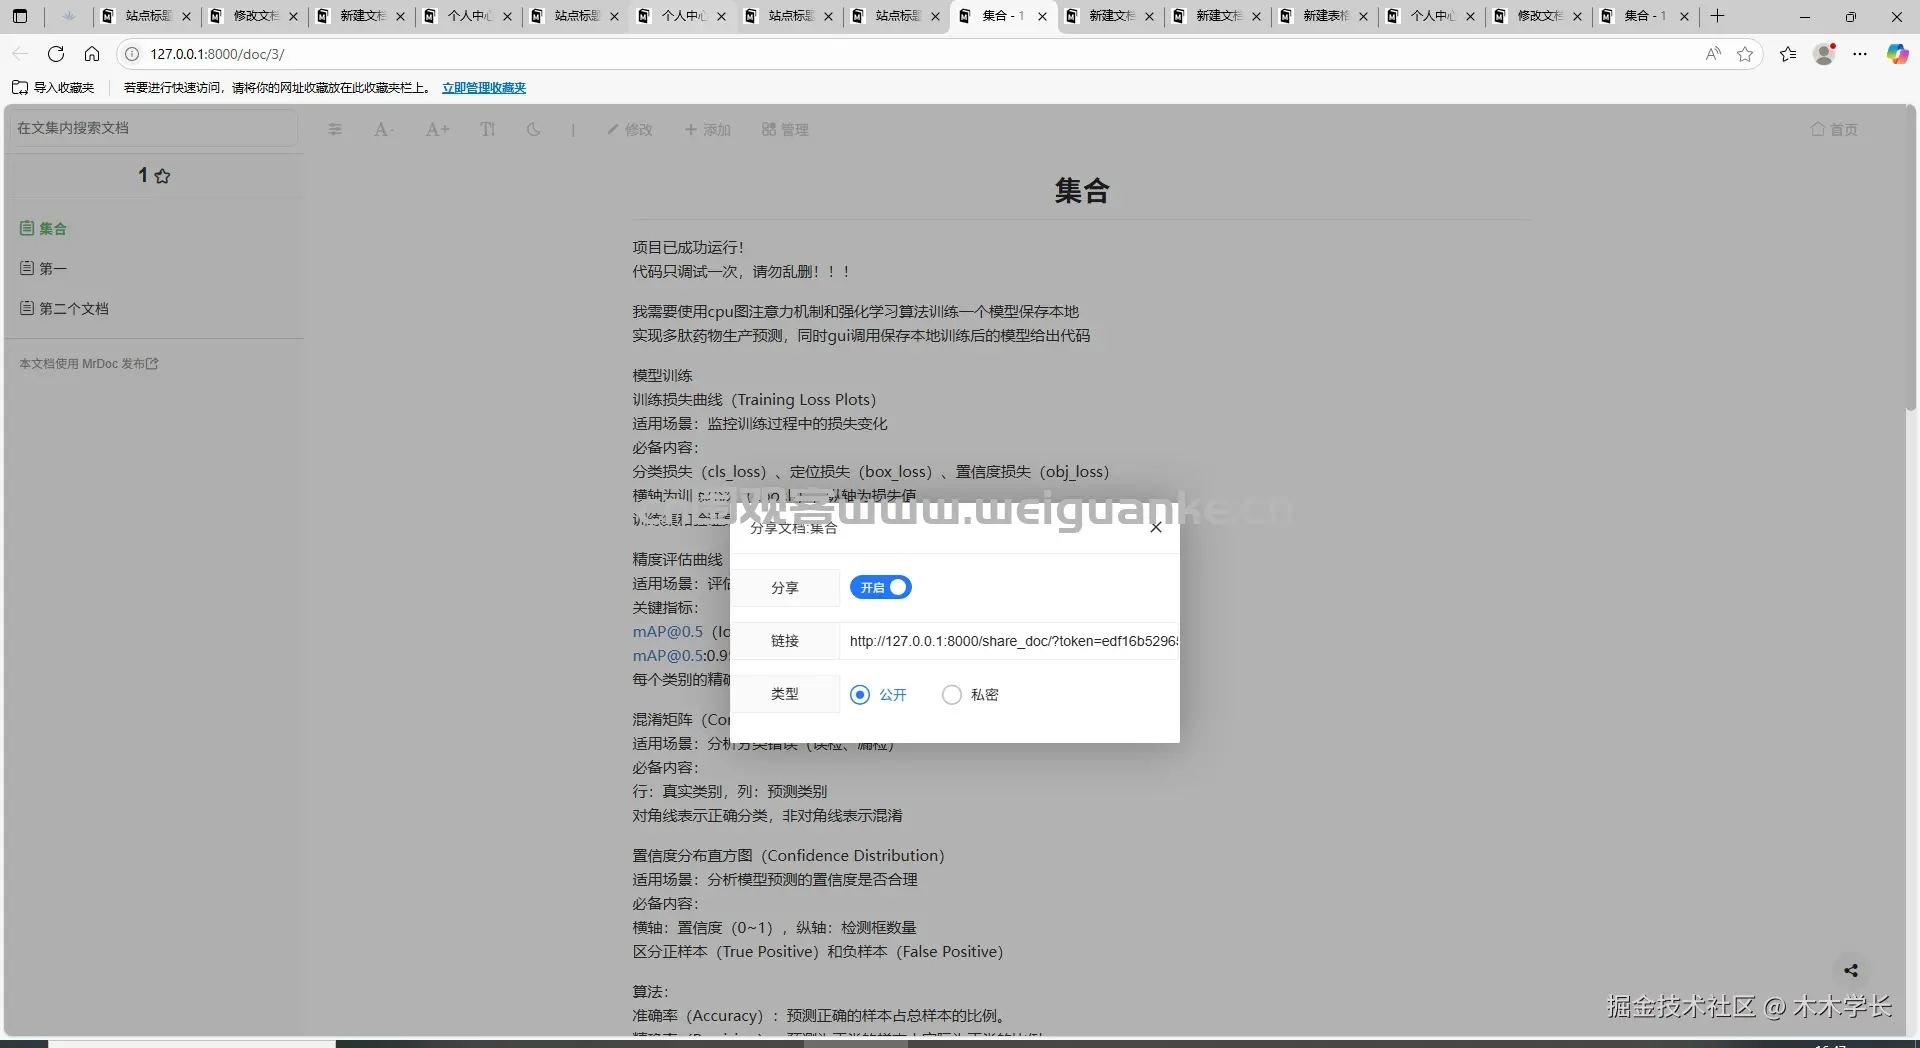The image size is (1920, 1048).
Task: Star the collection next to title 1
Action: click(163, 176)
